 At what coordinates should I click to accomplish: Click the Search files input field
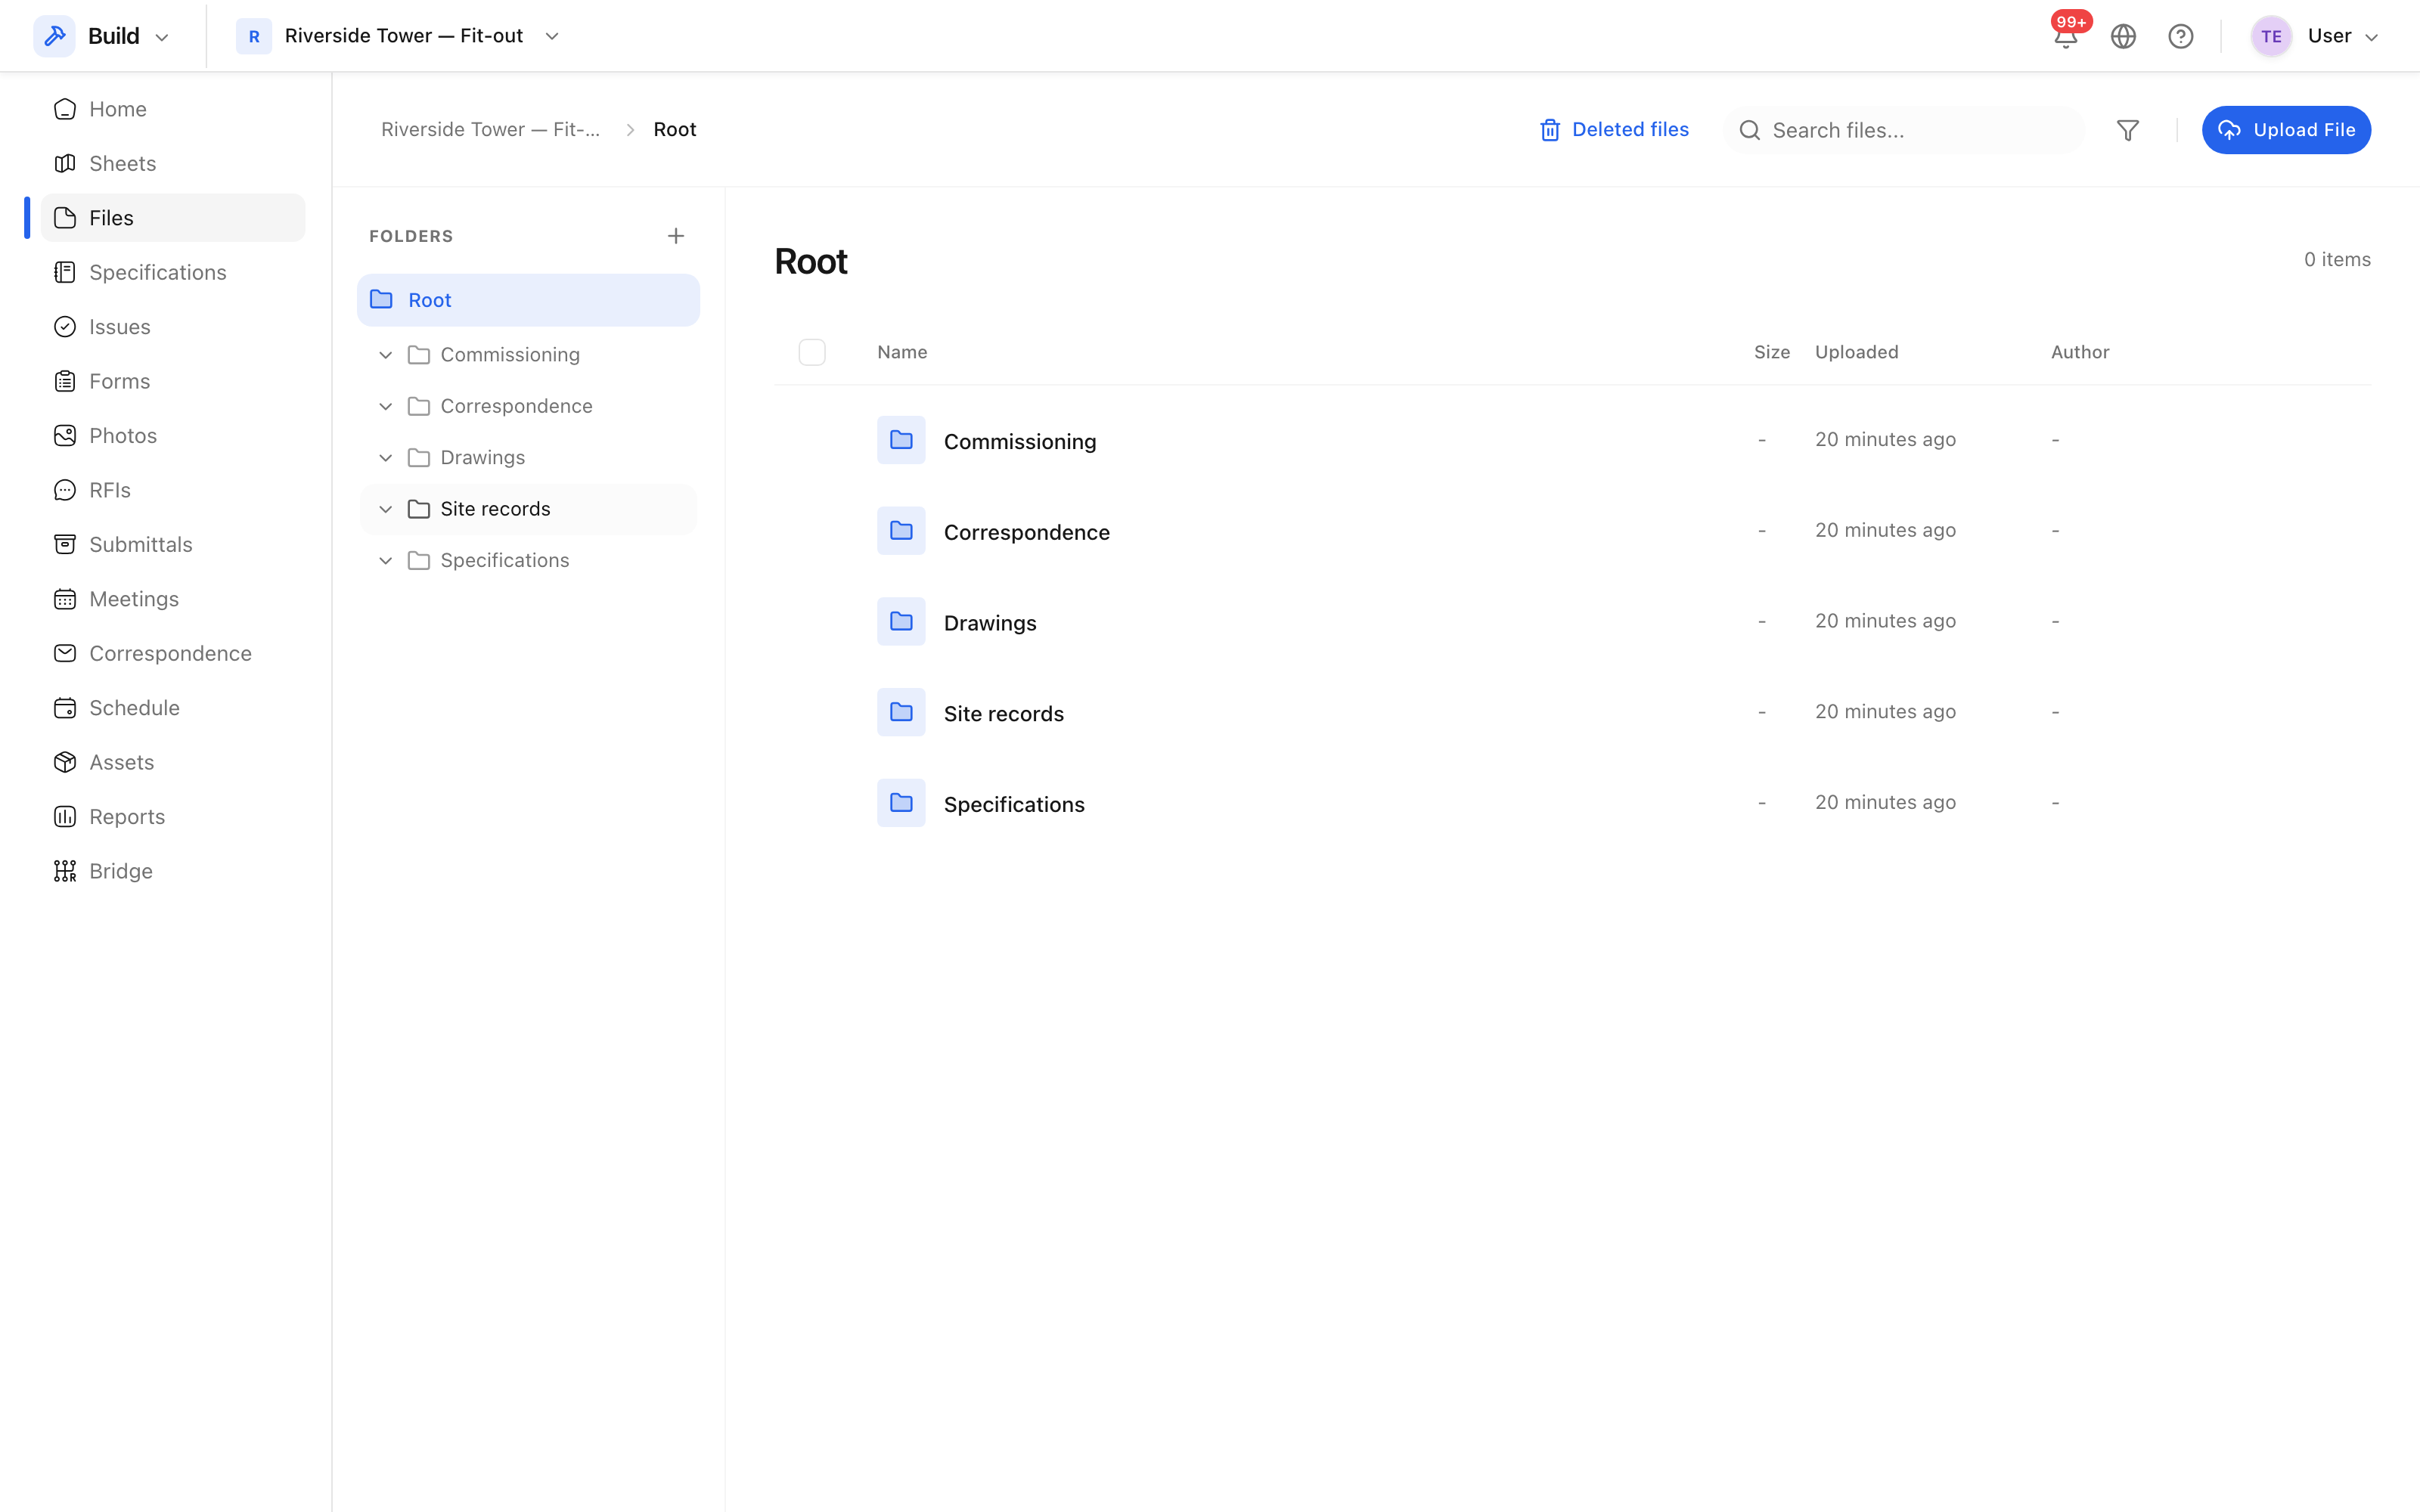(x=1905, y=130)
